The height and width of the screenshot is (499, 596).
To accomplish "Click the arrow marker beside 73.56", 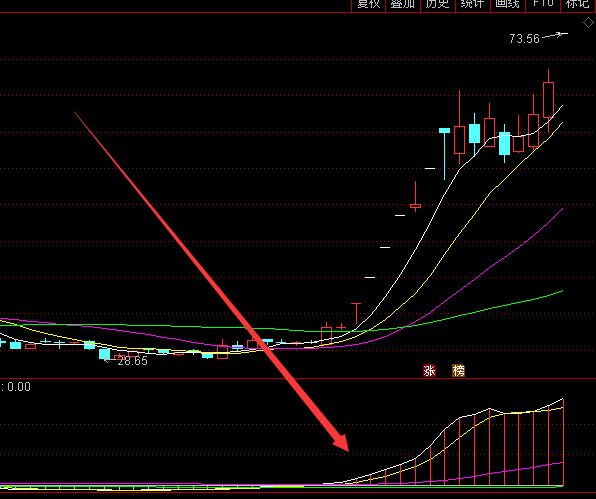I will pyautogui.click(x=556, y=35).
